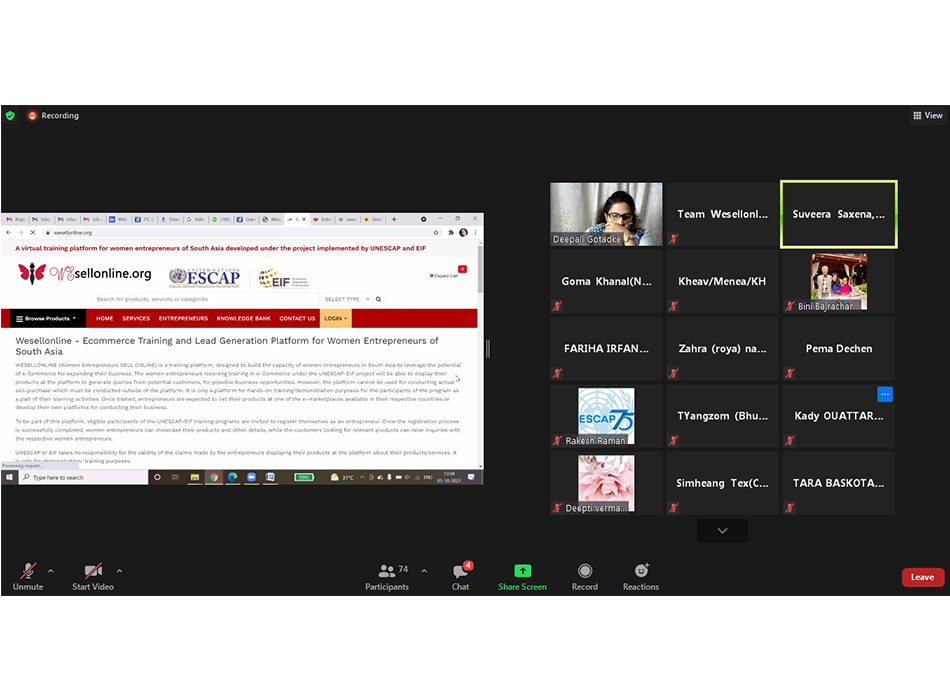Select Rakesh Raman's ESCAP 75 tile
The width and height of the screenshot is (950, 700).
606,416
